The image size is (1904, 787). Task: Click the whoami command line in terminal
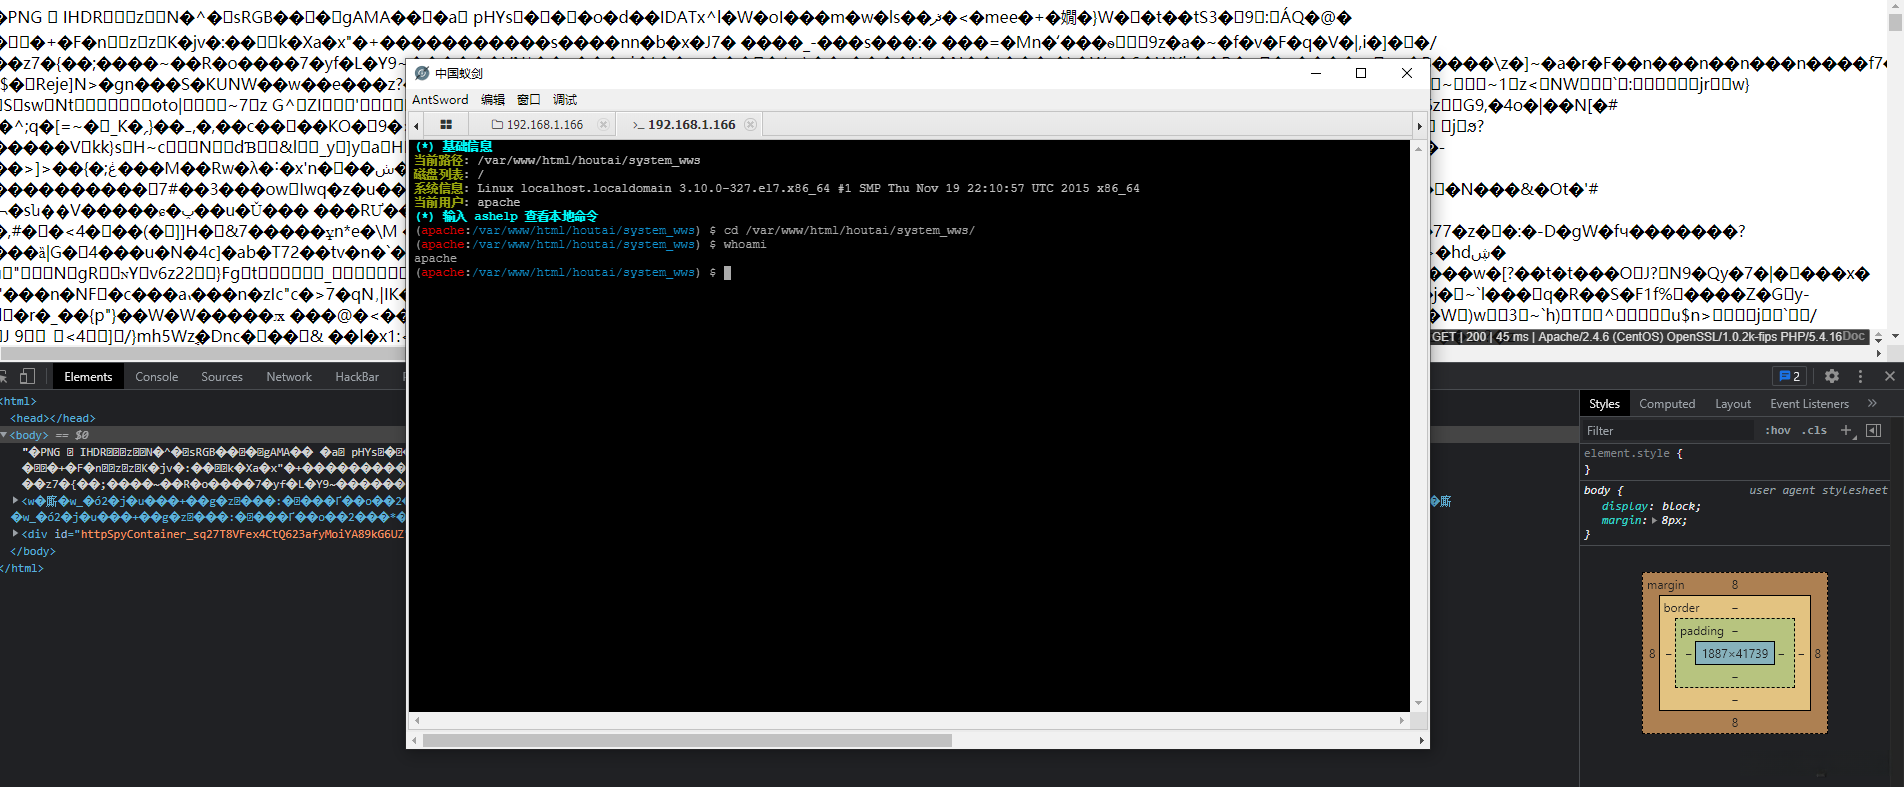point(590,244)
